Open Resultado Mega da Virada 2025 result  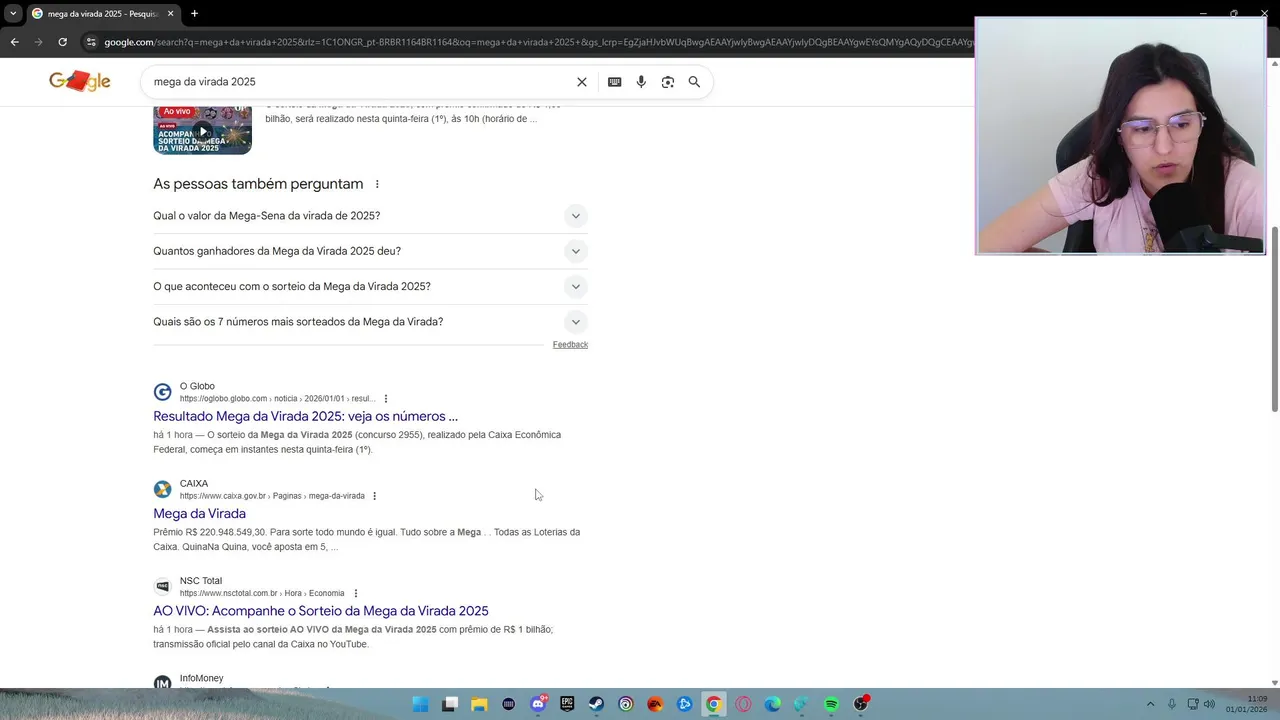(x=305, y=416)
